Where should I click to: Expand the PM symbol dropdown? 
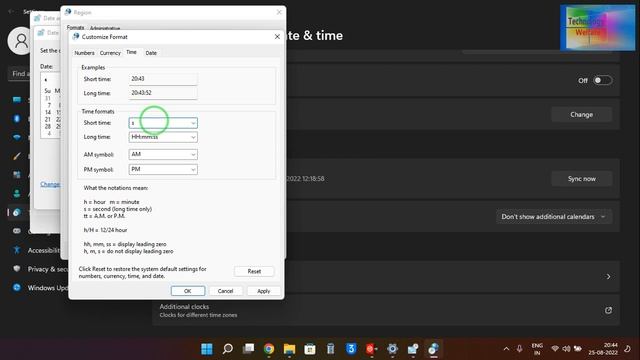point(163,169)
